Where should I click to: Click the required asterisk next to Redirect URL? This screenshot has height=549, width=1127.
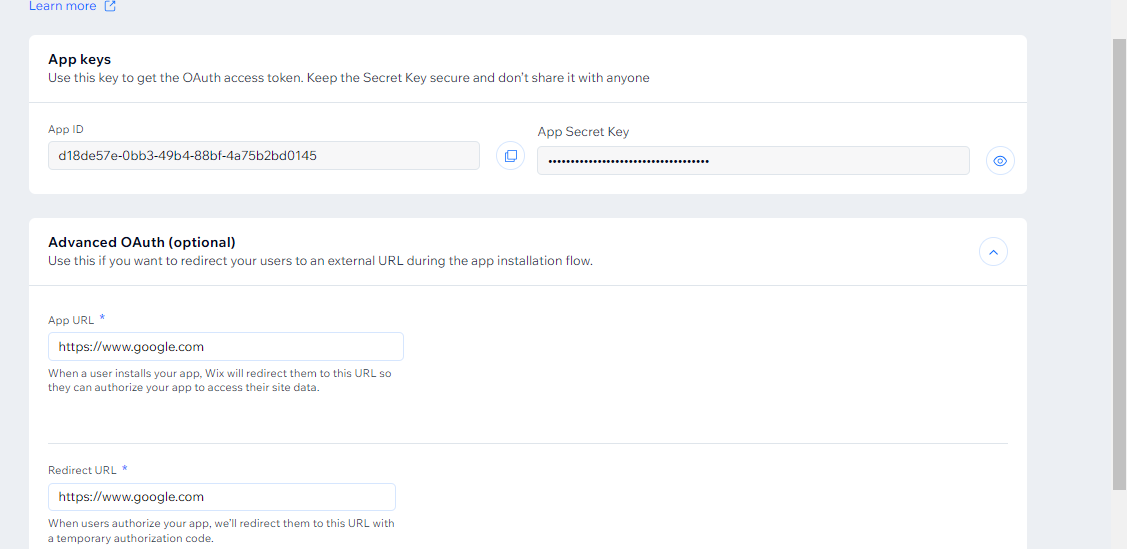pos(124,468)
